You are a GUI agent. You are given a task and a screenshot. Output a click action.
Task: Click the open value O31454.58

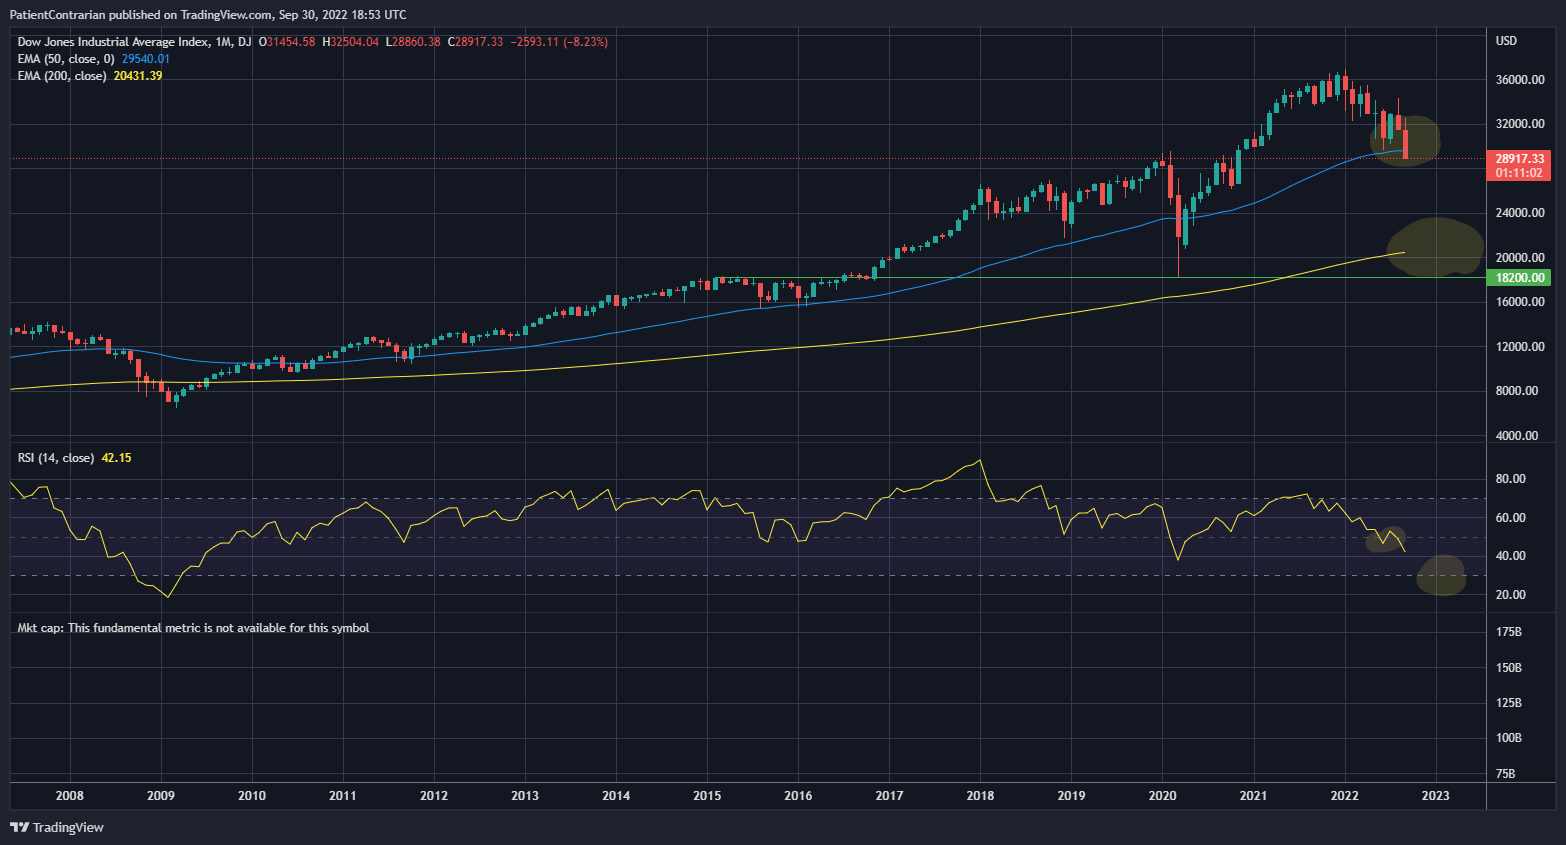click(287, 42)
